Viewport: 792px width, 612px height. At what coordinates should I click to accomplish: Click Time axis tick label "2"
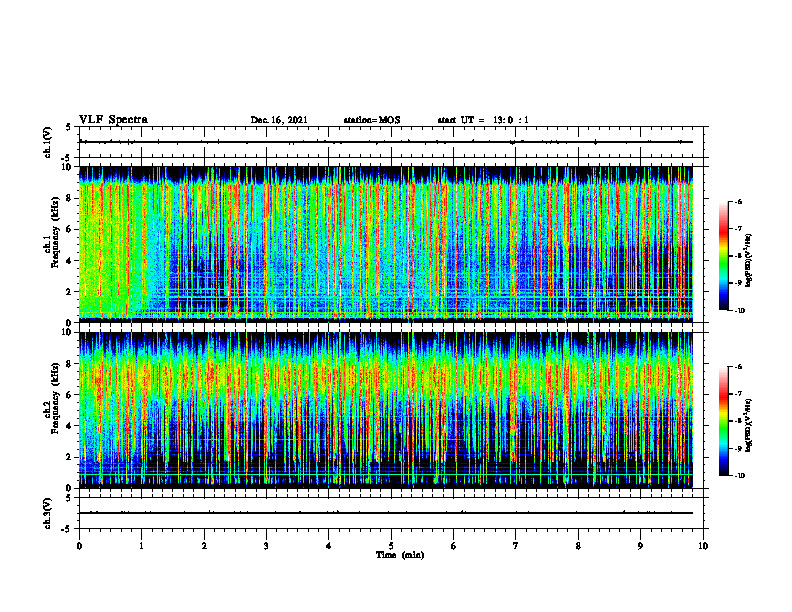204,546
